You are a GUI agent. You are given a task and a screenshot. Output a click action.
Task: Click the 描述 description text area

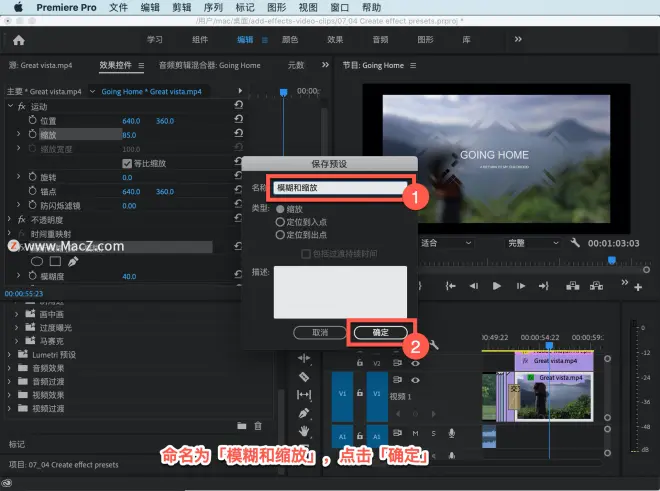[x=340, y=292]
